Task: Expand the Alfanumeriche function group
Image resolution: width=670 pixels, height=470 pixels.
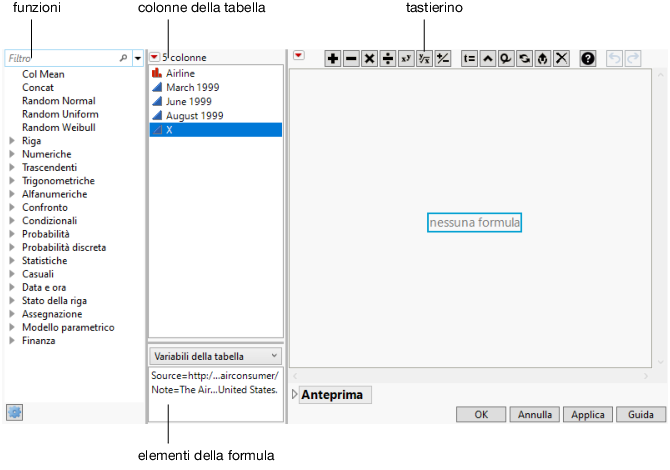Action: point(12,194)
